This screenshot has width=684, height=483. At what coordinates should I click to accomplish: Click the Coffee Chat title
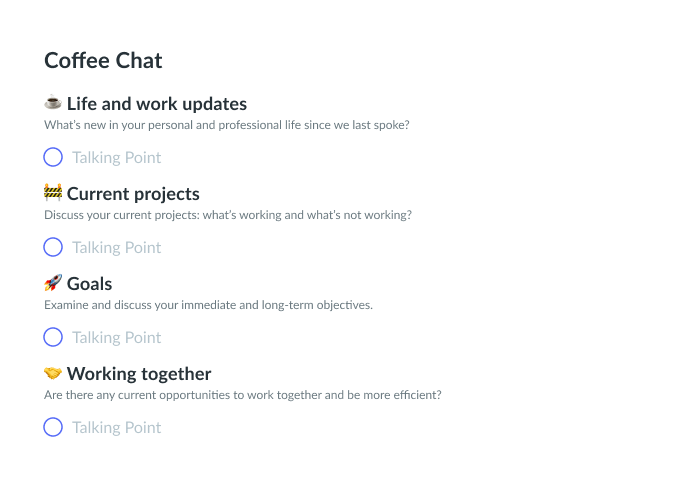pyautogui.click(x=103, y=60)
